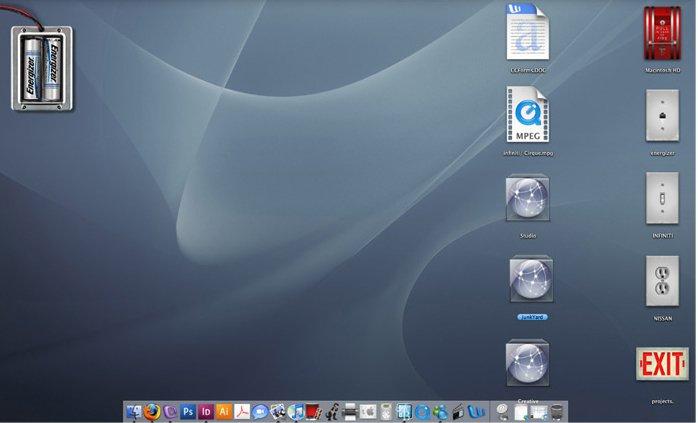Click the printer icon in the dock

coord(350,412)
